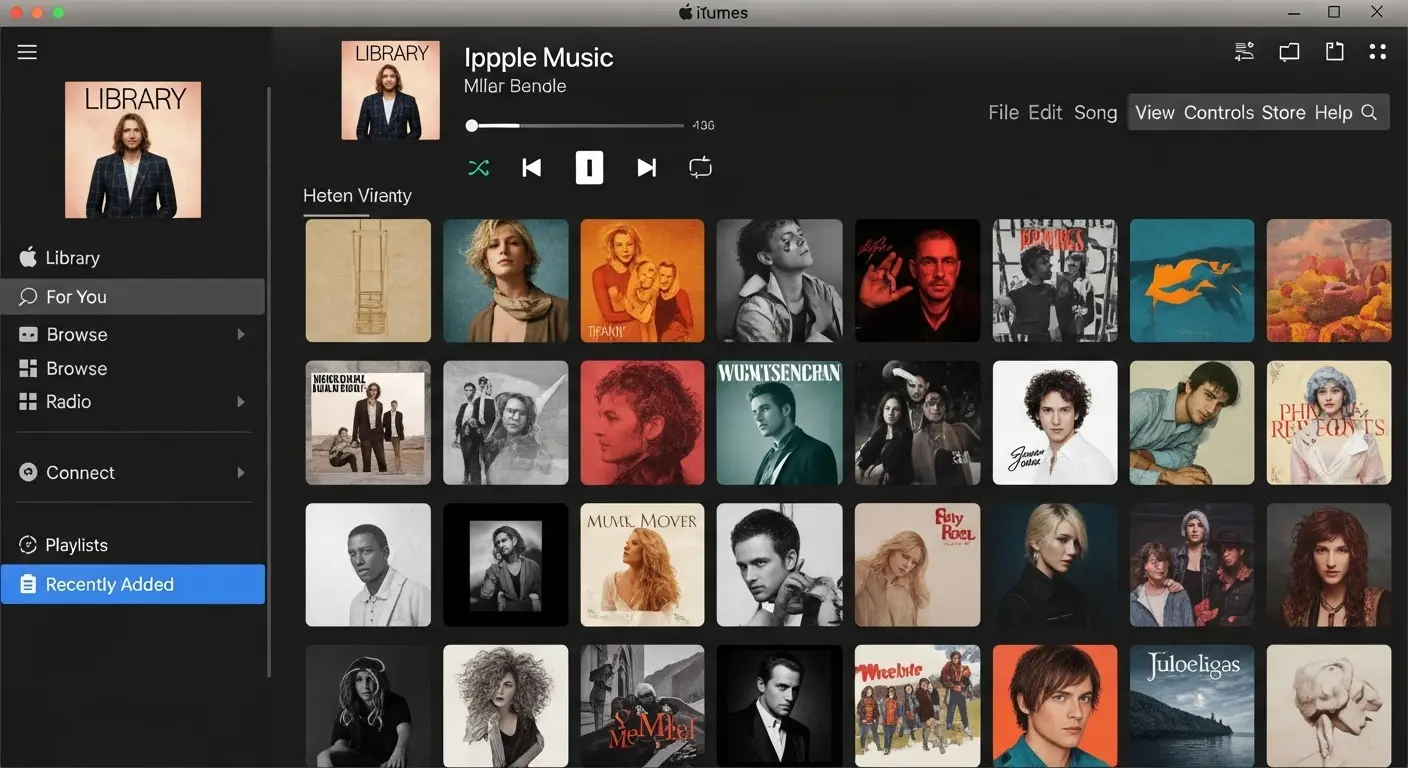Viewport: 1408px width, 768px height.
Task: Click the now playing LIBRARY artwork
Action: 390,90
